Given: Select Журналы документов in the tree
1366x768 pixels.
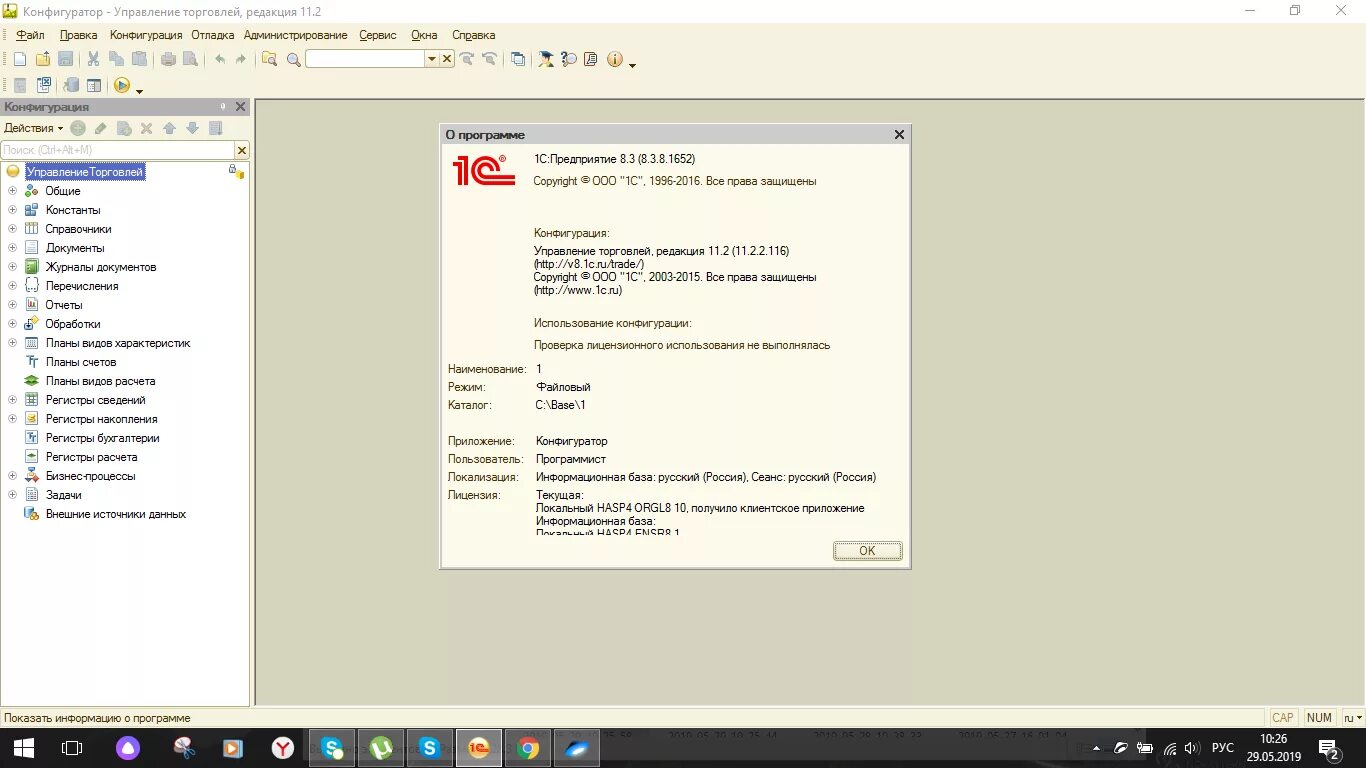Looking at the screenshot, I should (x=101, y=267).
